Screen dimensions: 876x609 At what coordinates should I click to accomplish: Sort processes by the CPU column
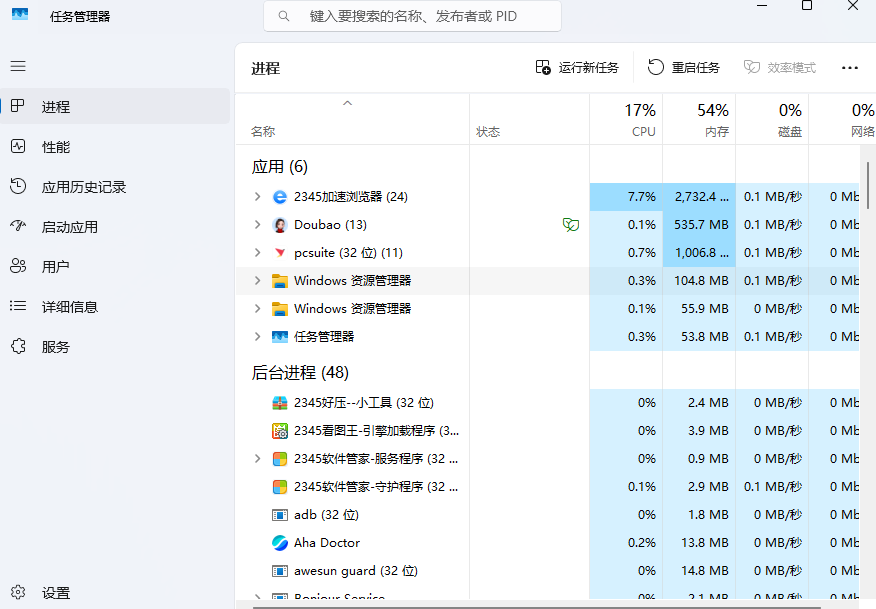626,120
